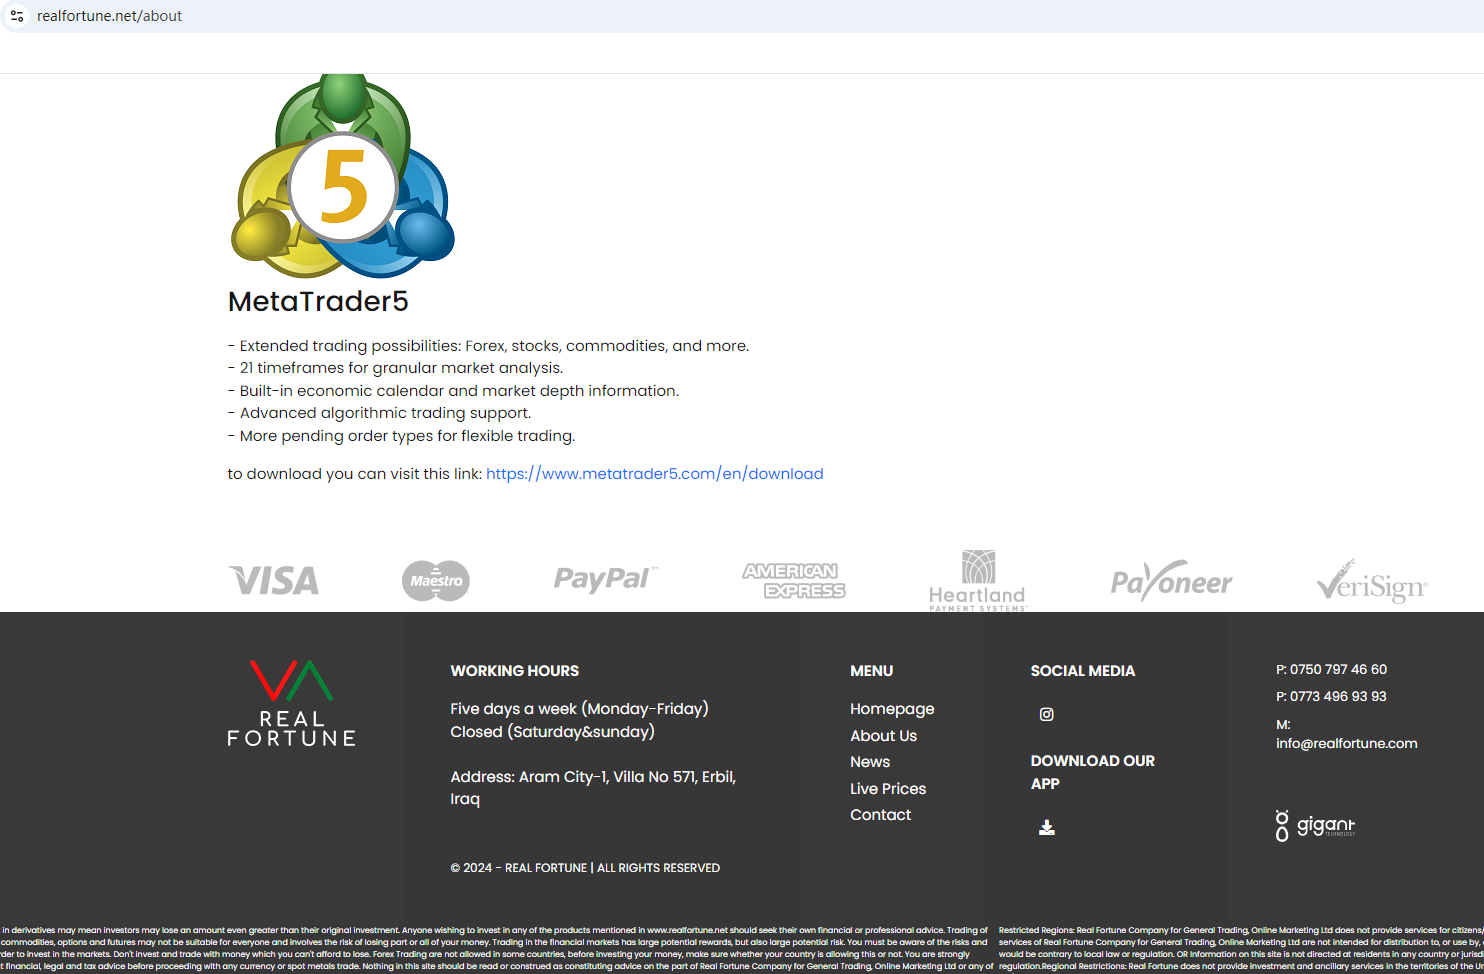Click the Payoneer logo
The width and height of the screenshot is (1484, 974).
point(1171,581)
